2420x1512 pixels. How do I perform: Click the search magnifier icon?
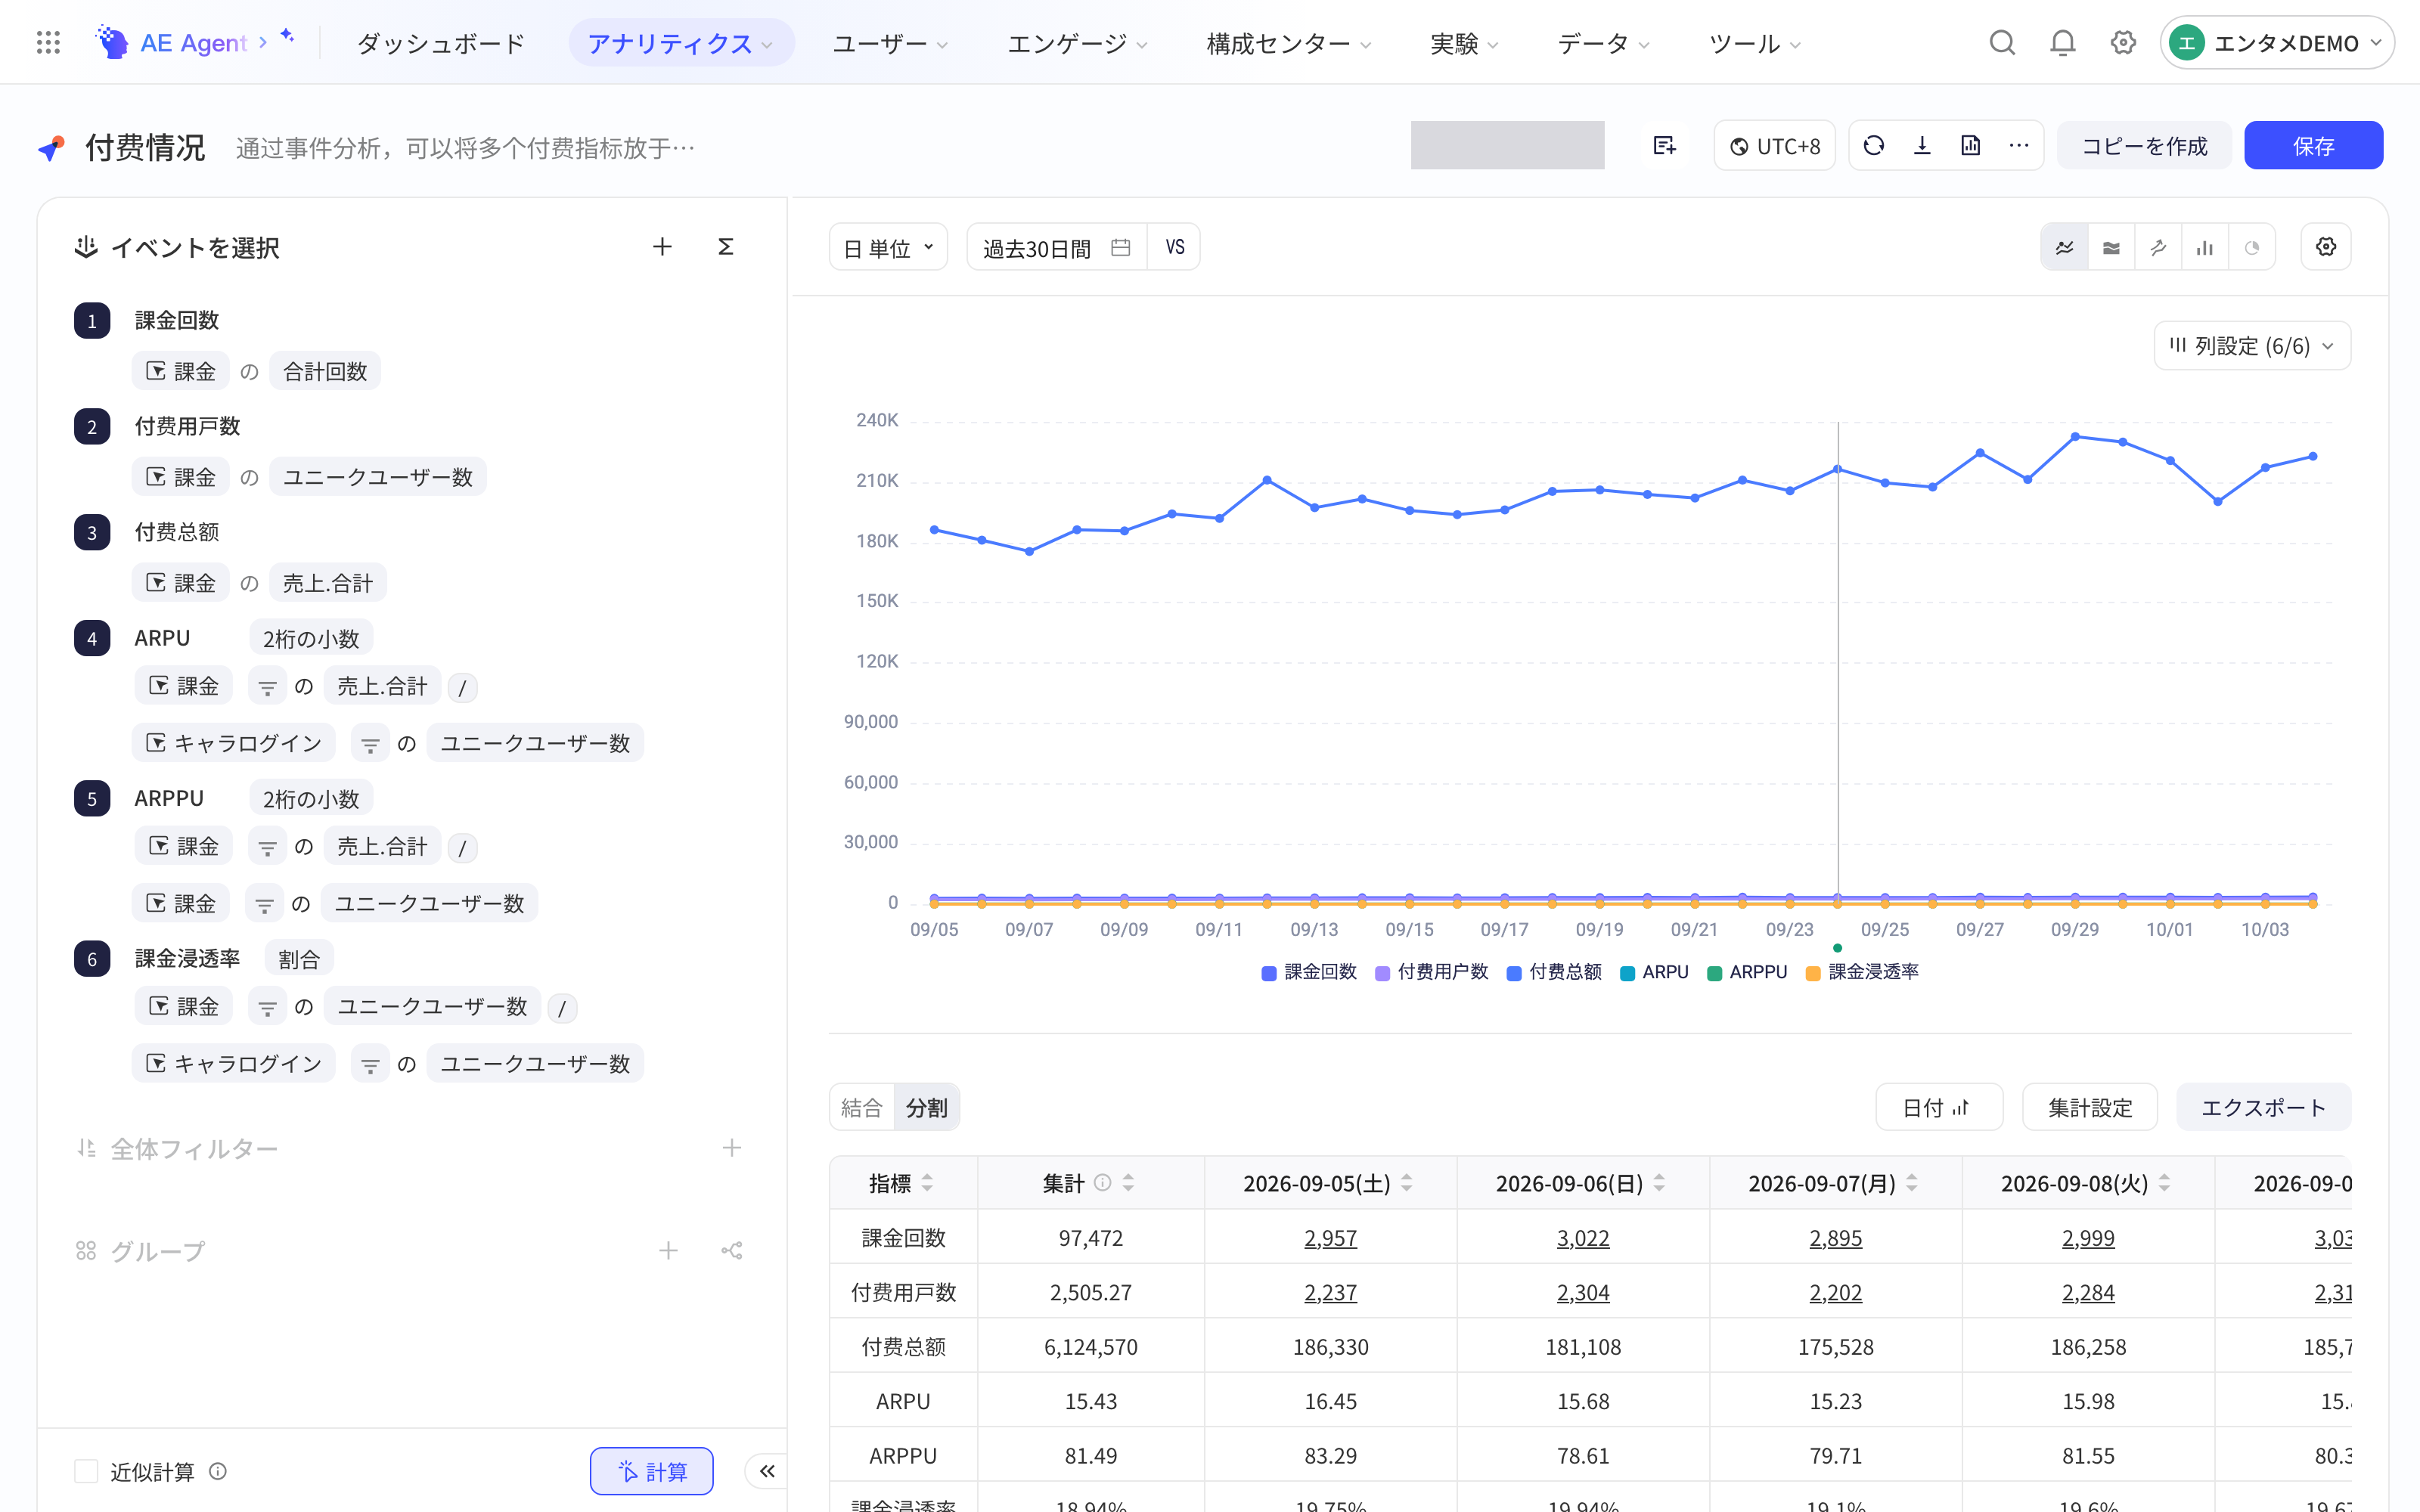[x=2002, y=43]
